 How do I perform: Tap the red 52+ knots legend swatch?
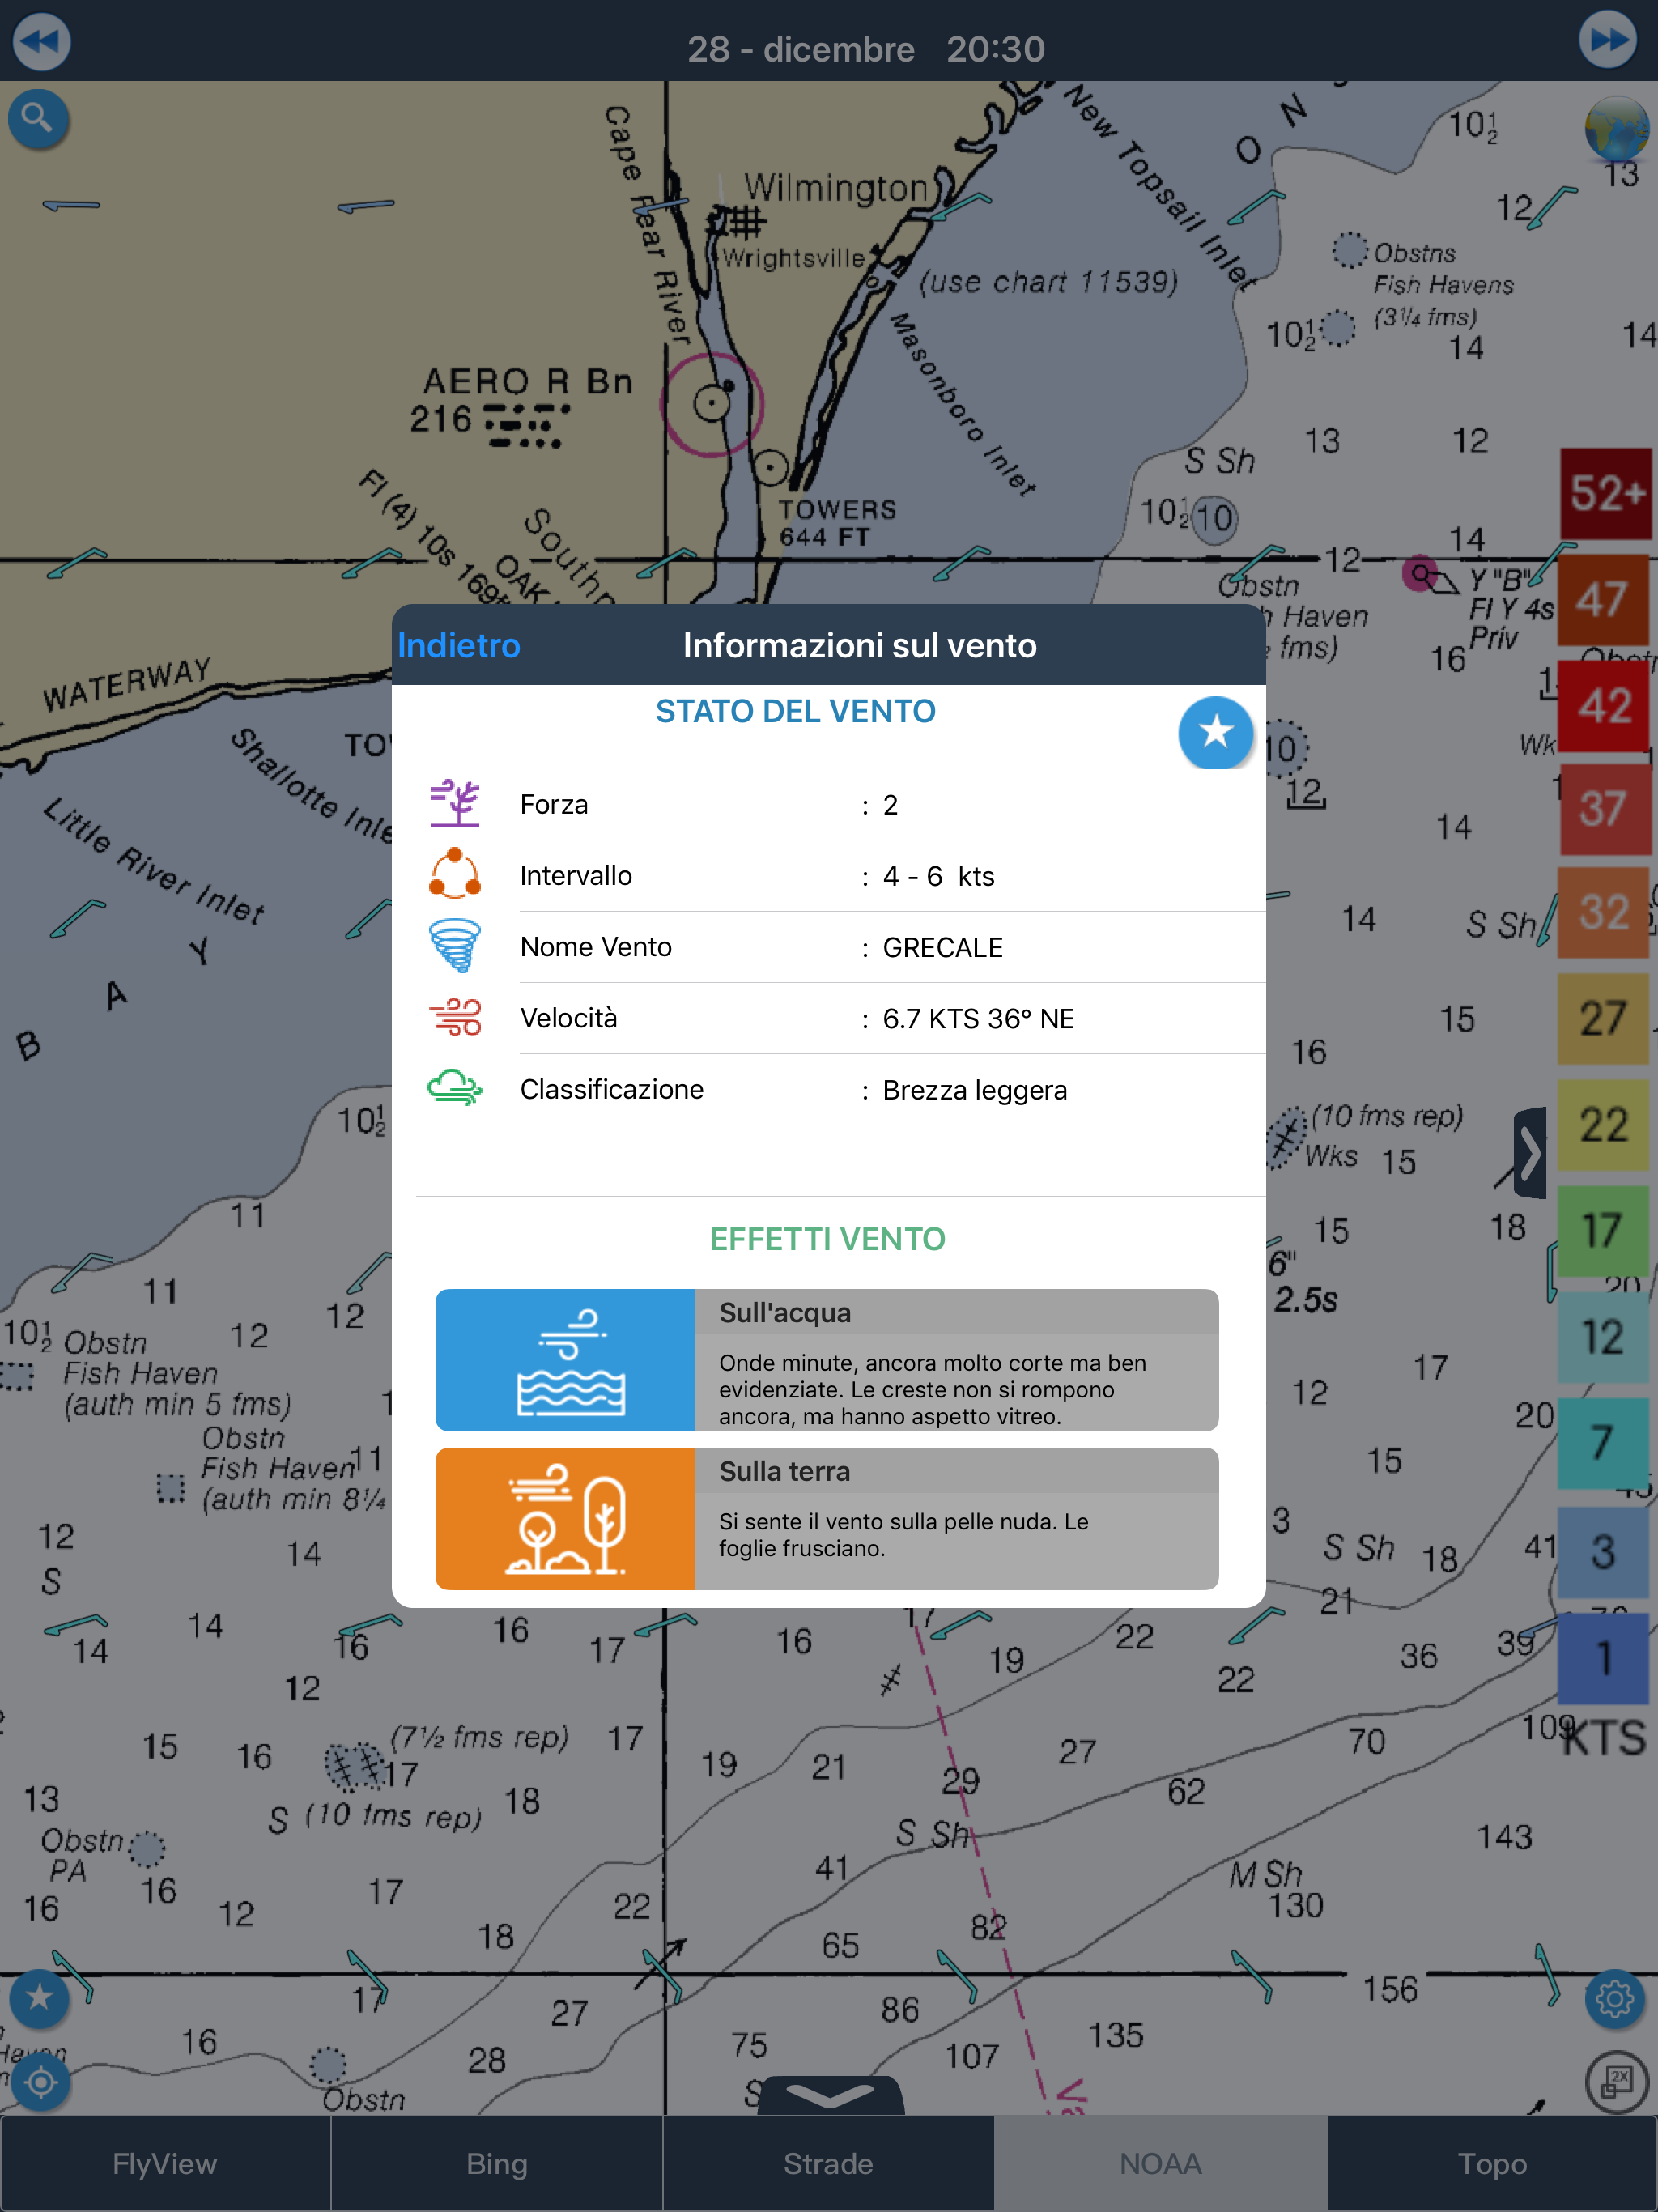click(x=1605, y=493)
